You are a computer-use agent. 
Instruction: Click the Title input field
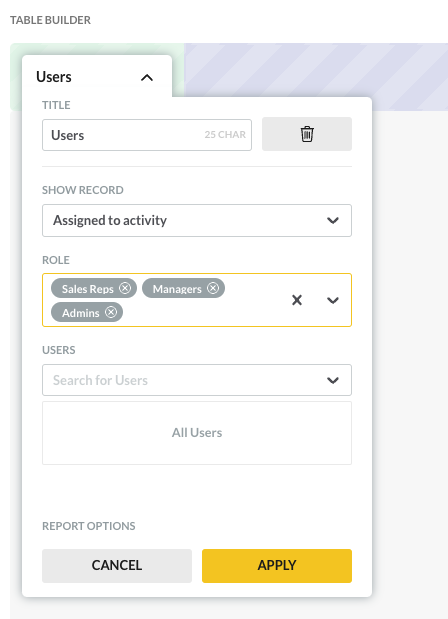point(147,135)
